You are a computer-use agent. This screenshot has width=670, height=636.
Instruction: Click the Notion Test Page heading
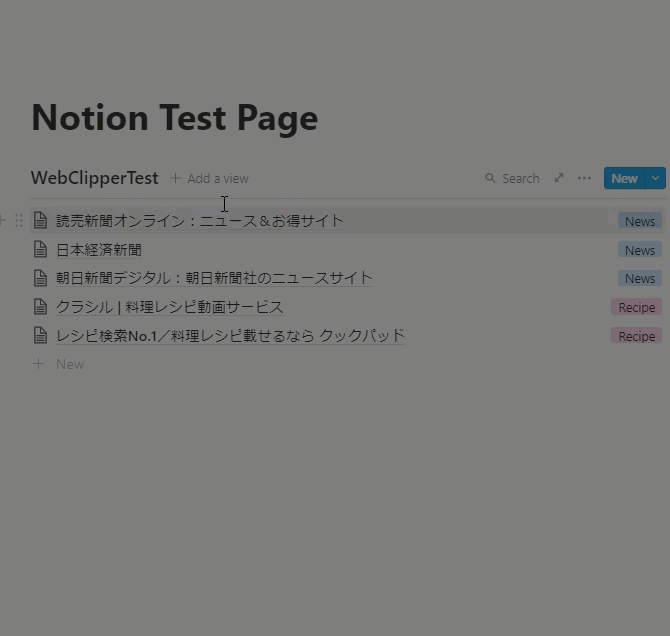point(174,118)
